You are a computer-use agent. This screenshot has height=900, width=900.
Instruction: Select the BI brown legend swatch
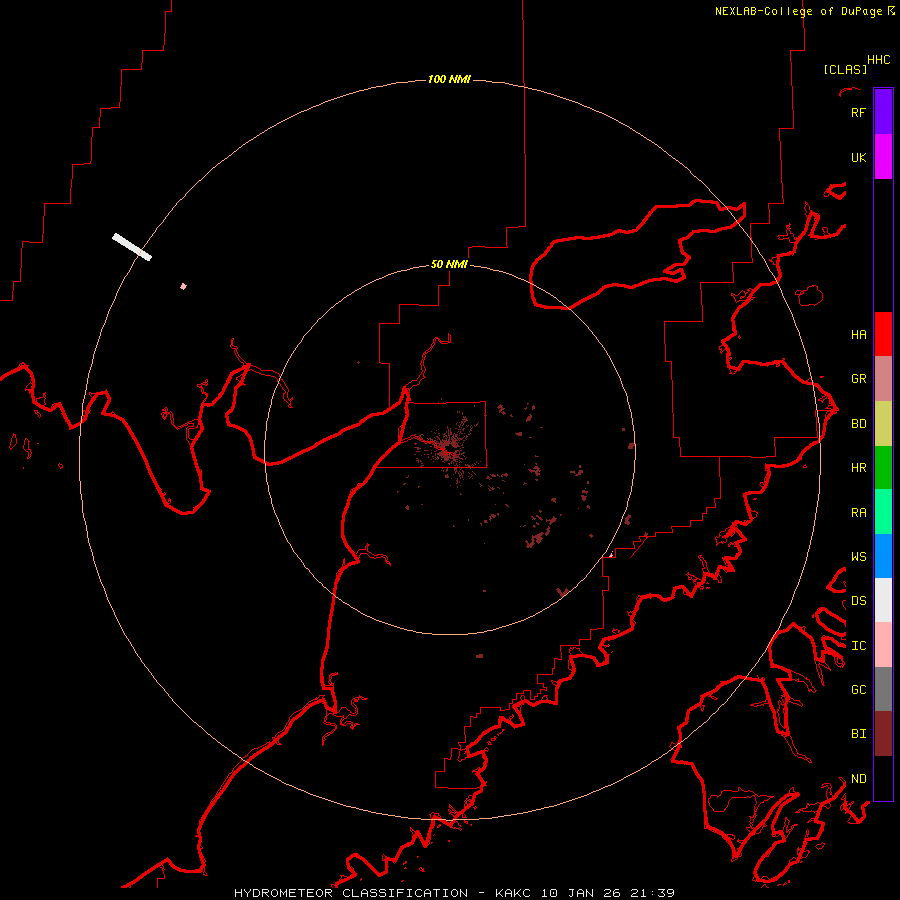point(883,734)
